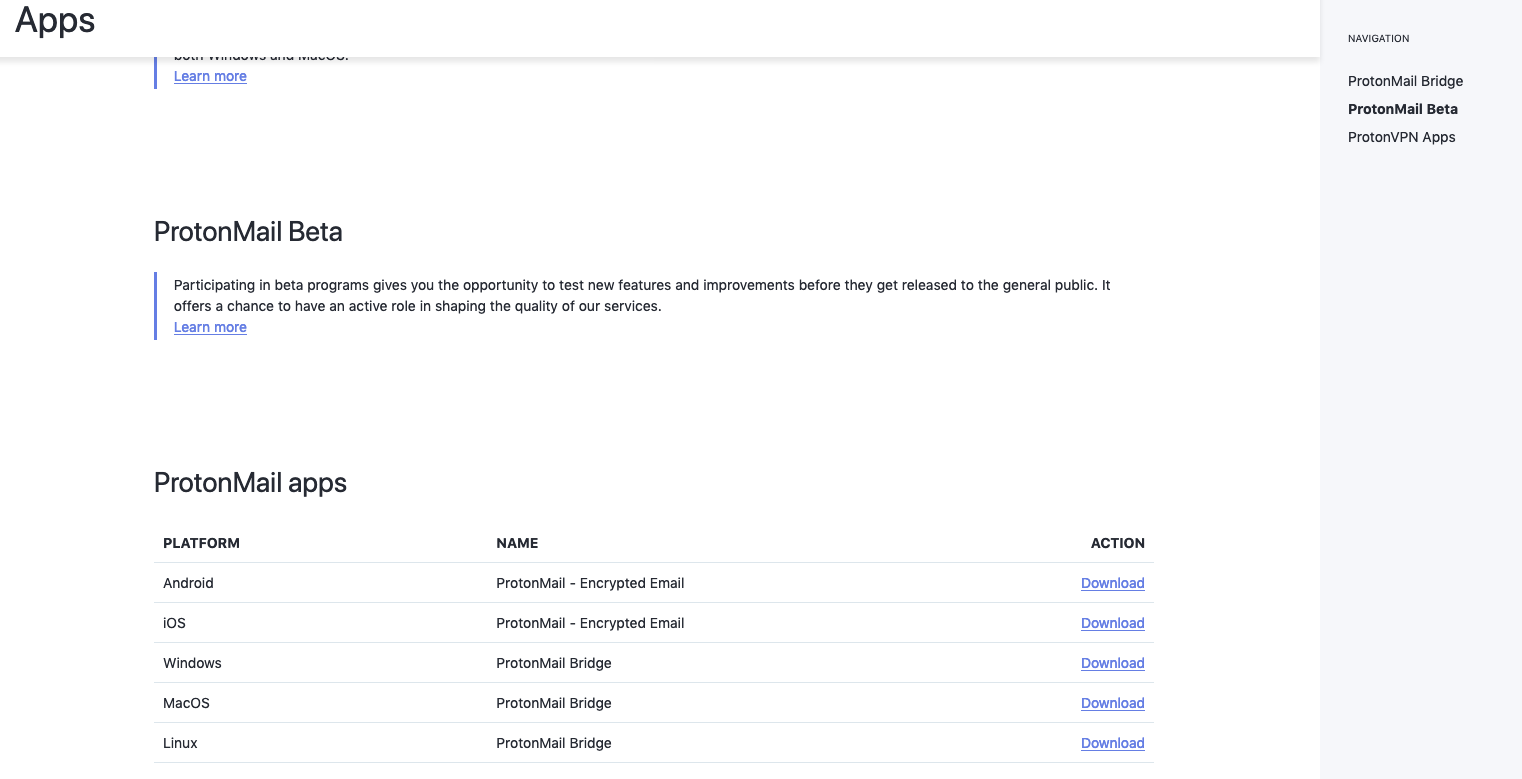This screenshot has width=1522, height=779.
Task: Download ProtonMail Bridge for Windows
Action: (1112, 663)
